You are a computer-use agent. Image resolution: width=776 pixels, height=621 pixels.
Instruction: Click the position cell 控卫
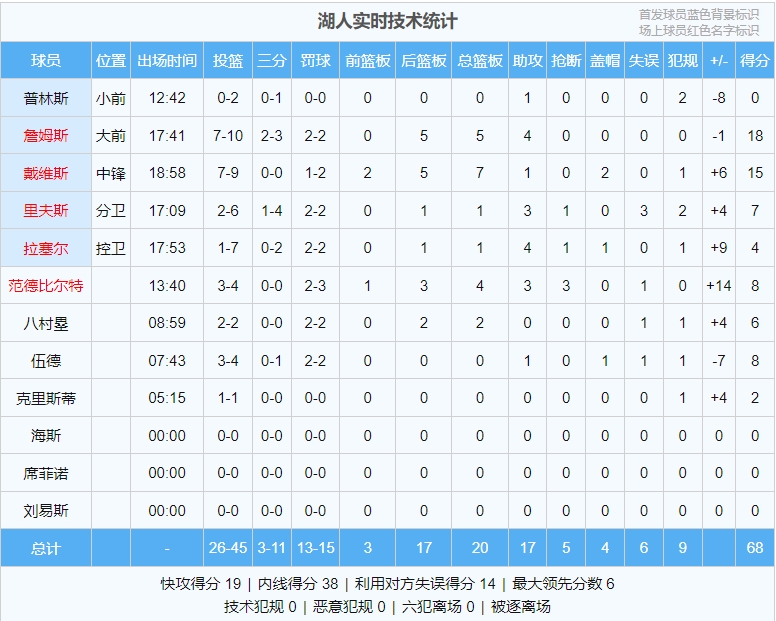tap(111, 248)
